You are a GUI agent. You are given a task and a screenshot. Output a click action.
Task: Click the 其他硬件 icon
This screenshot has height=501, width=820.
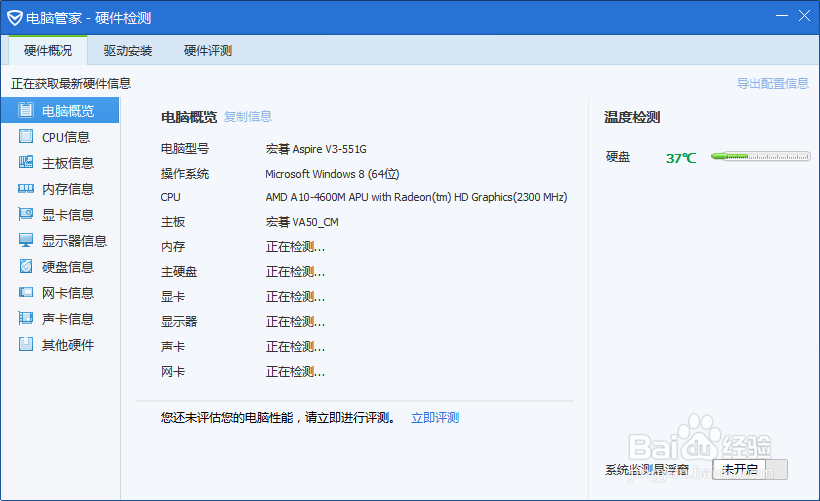click(26, 344)
